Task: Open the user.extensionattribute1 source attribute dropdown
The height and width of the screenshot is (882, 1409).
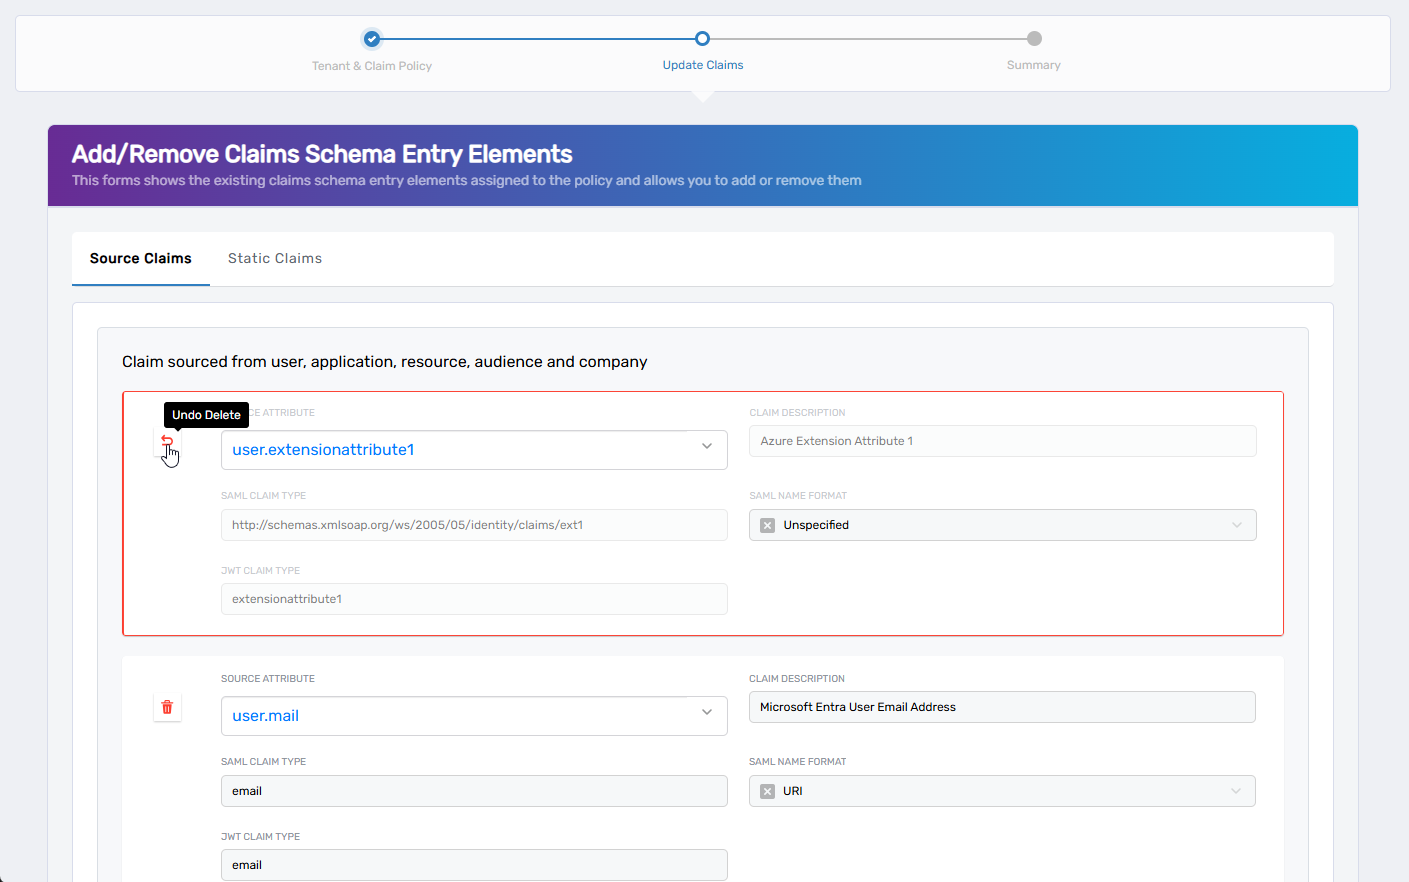Action: (706, 447)
